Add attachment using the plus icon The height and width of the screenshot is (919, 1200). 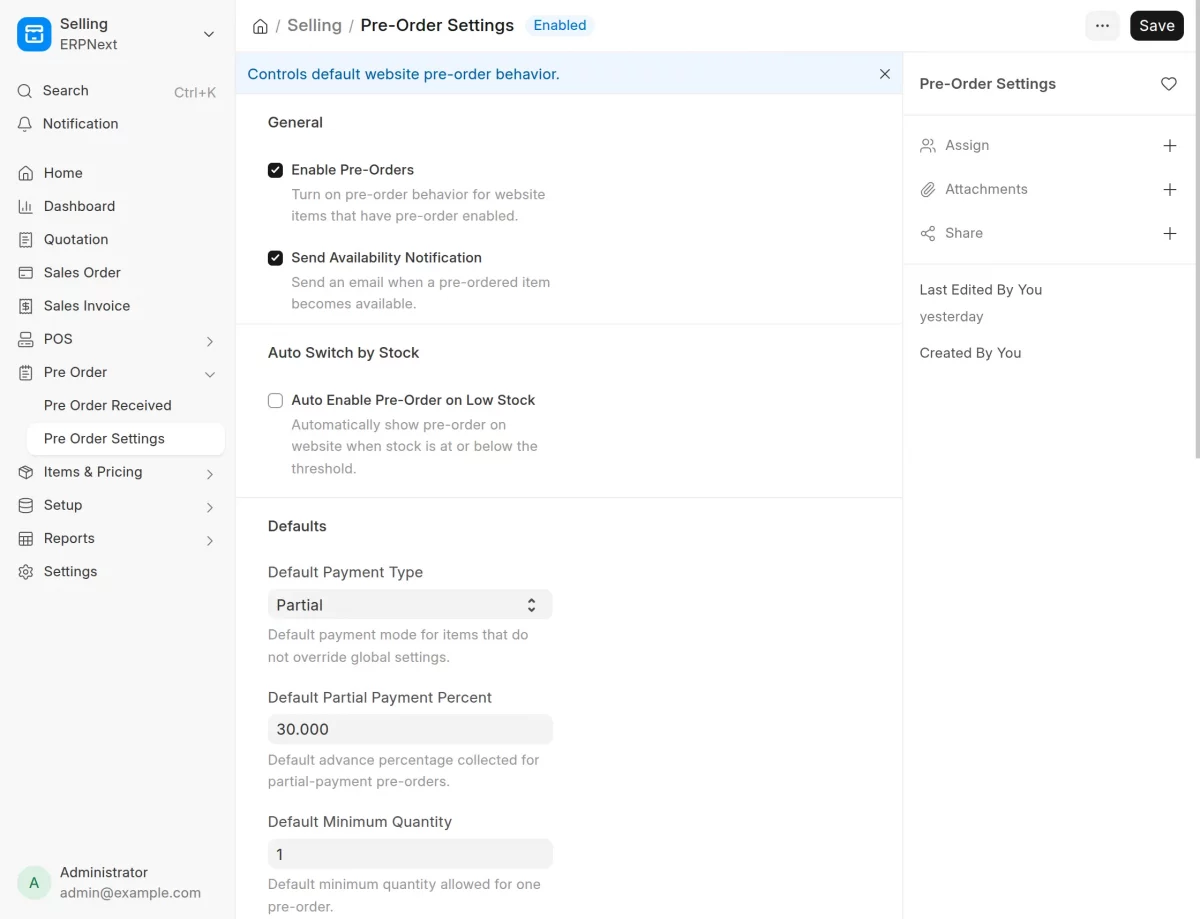[1170, 190]
